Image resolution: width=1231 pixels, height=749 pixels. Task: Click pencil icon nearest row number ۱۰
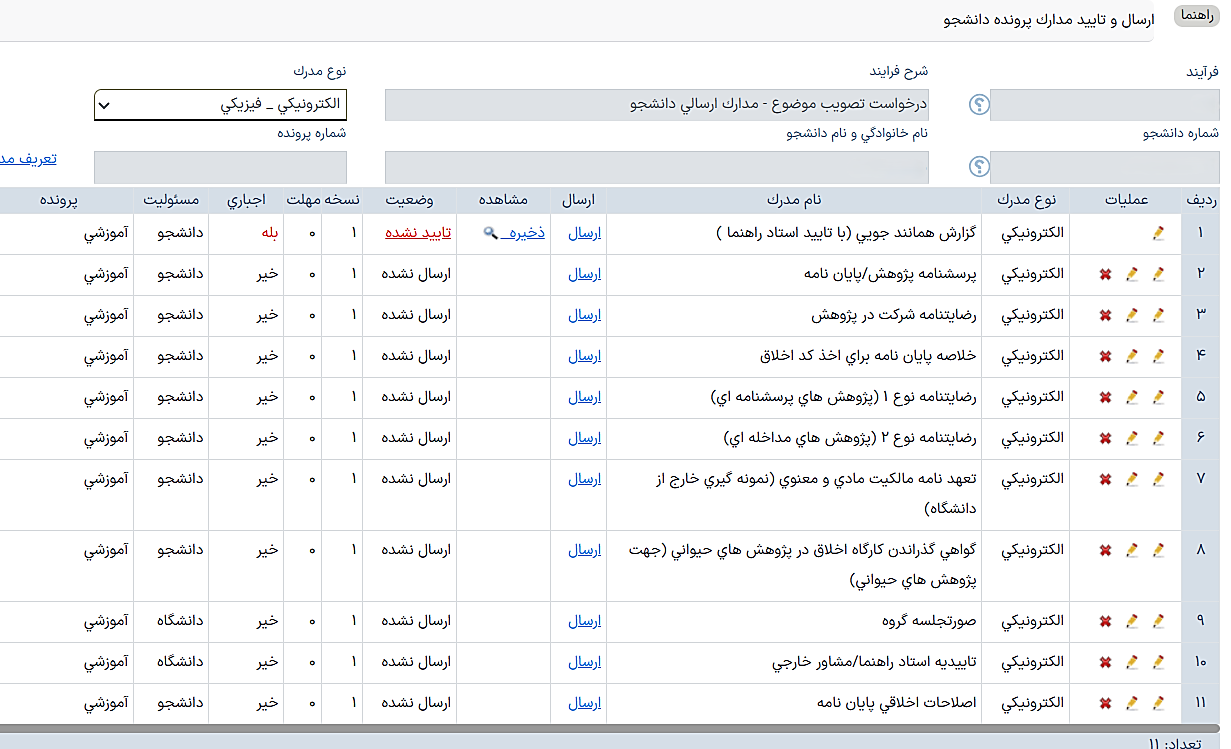(x=1159, y=662)
